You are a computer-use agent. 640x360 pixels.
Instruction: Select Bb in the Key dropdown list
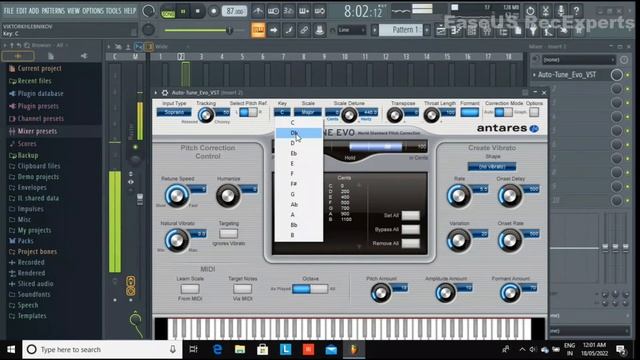click(x=299, y=225)
